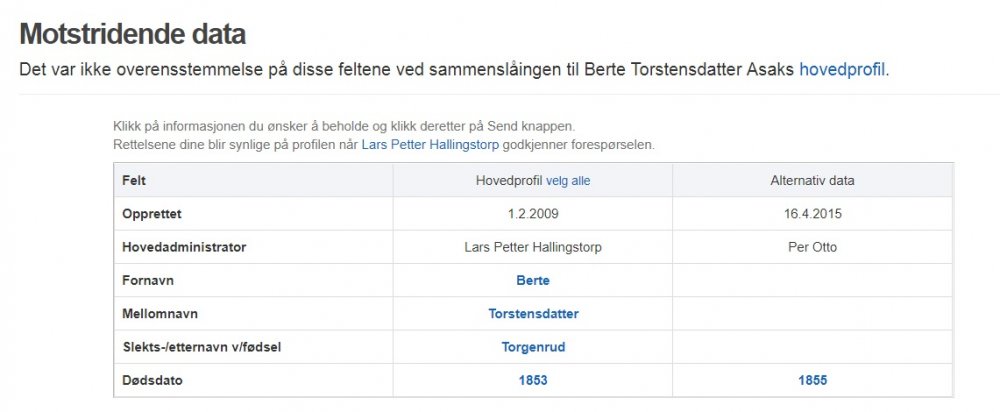Click the Fornavn row label

(148, 280)
